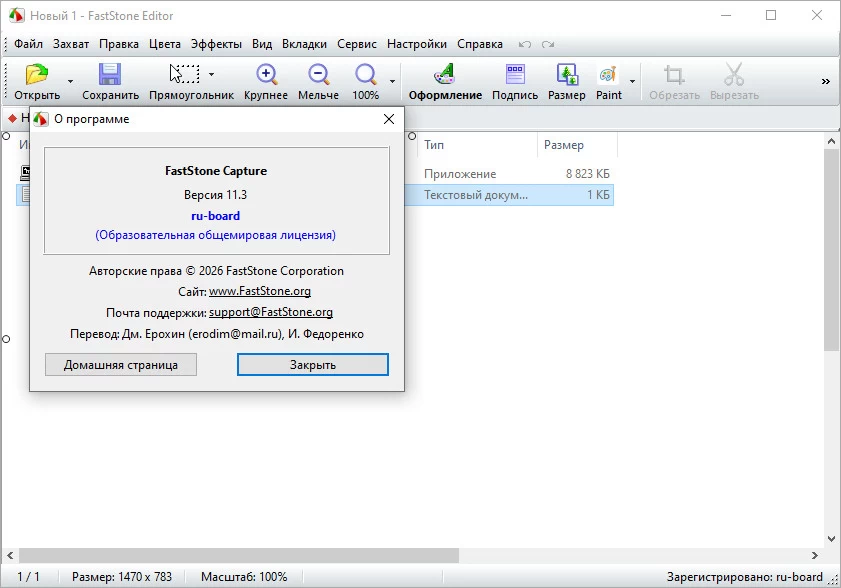Click the Вырезать scissors icon

(x=734, y=74)
